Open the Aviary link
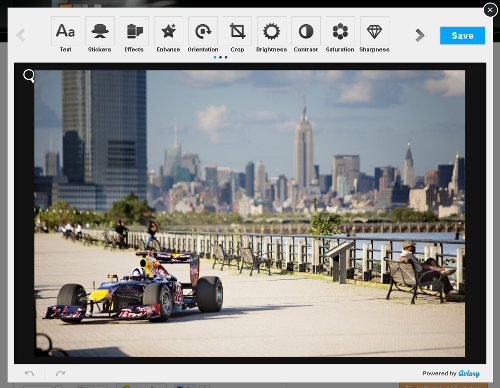Viewport: 500px width, 388px height. click(x=469, y=374)
